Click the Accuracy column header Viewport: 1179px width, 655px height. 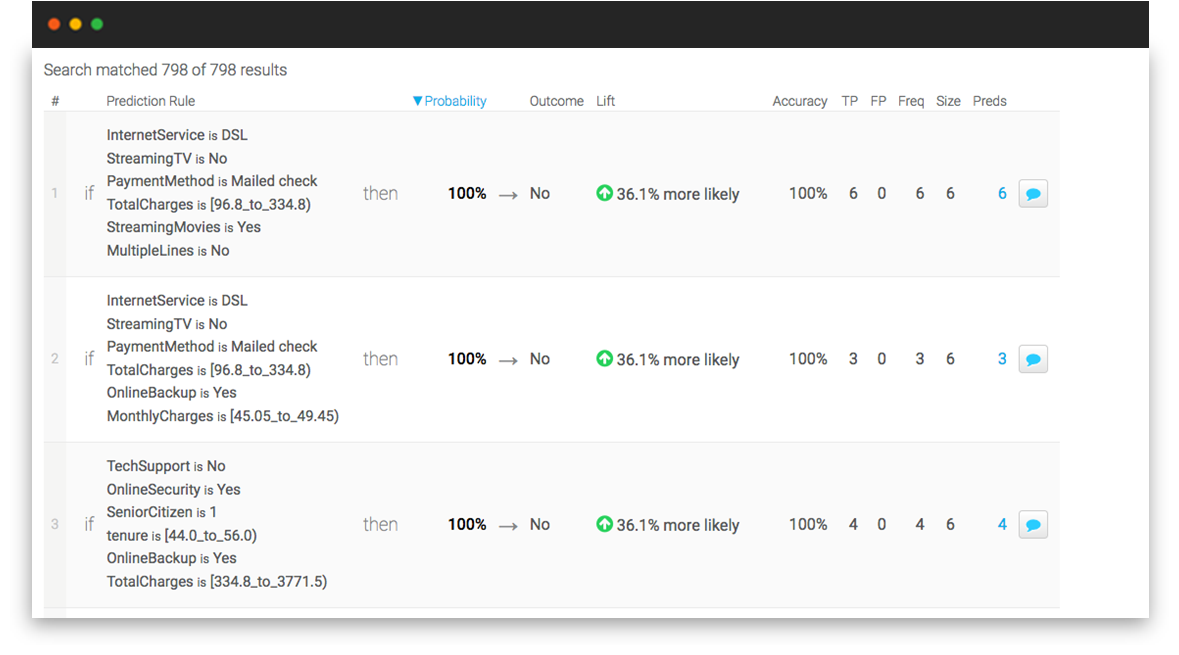click(799, 101)
